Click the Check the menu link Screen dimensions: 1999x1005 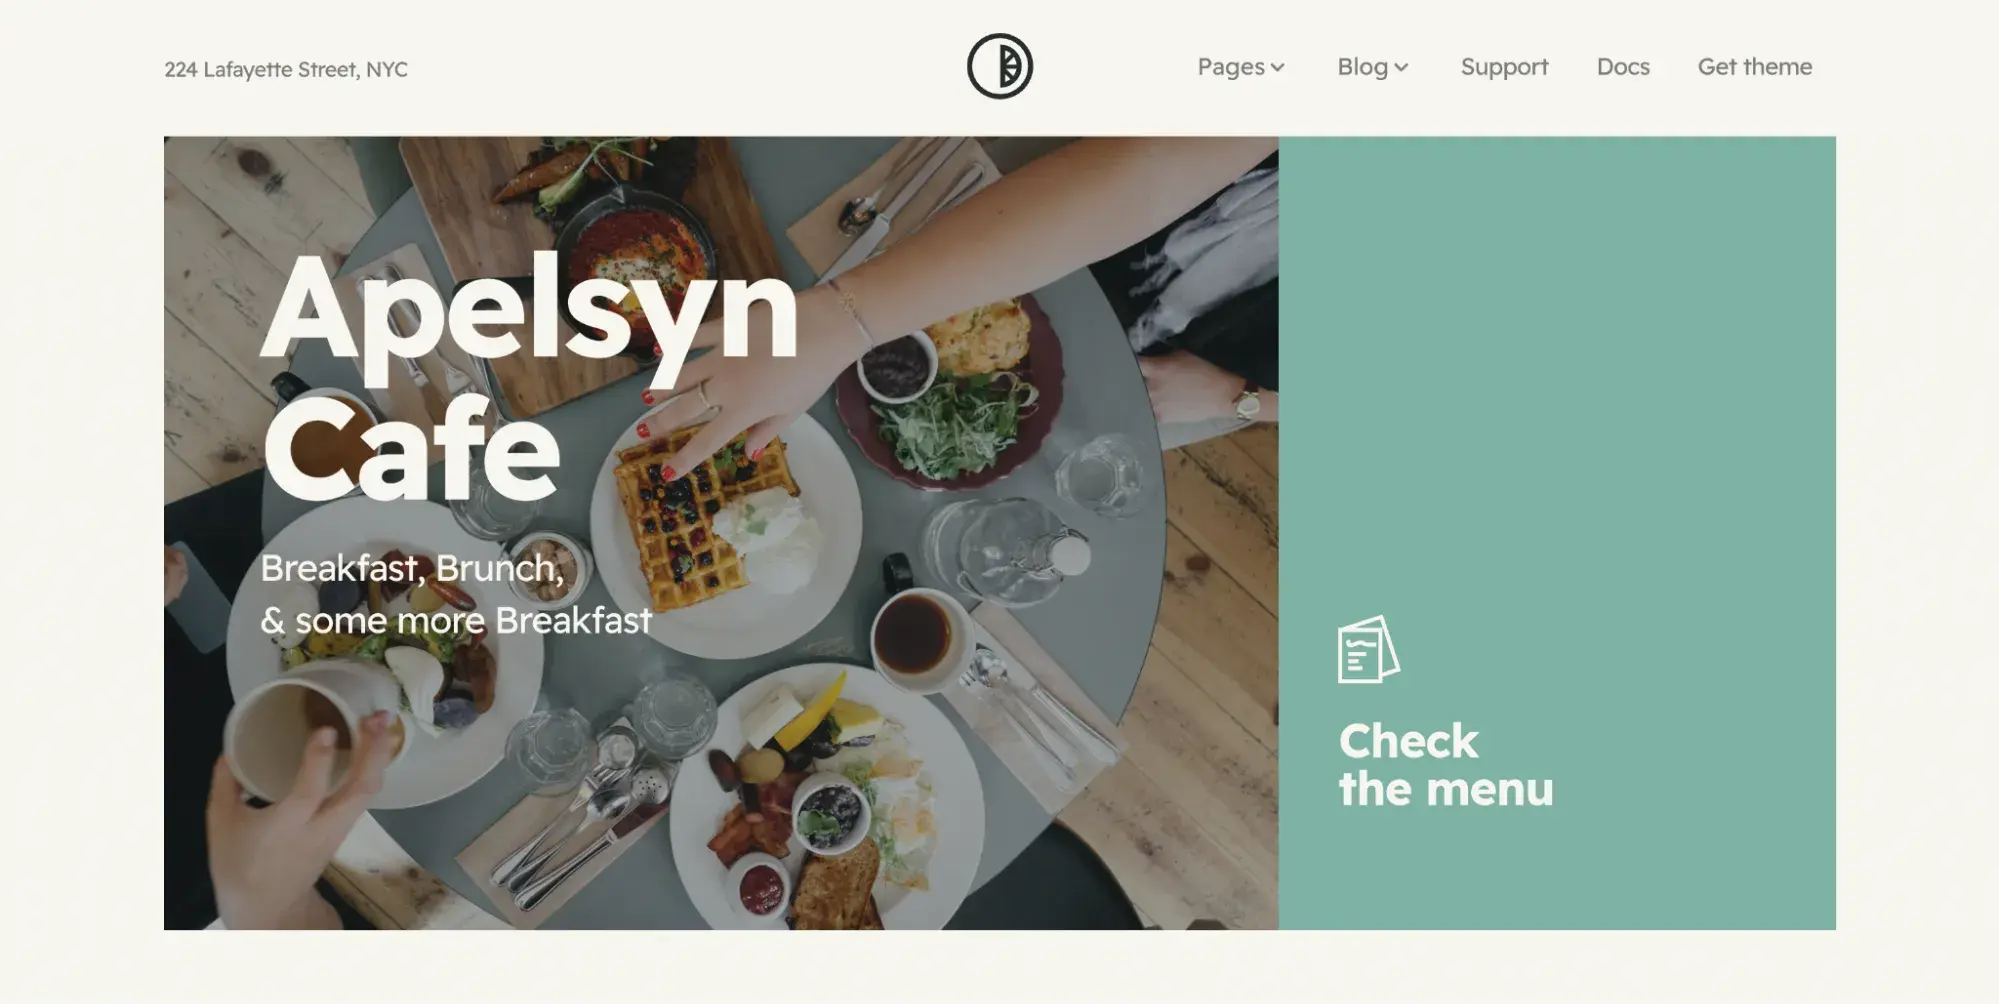point(1445,765)
